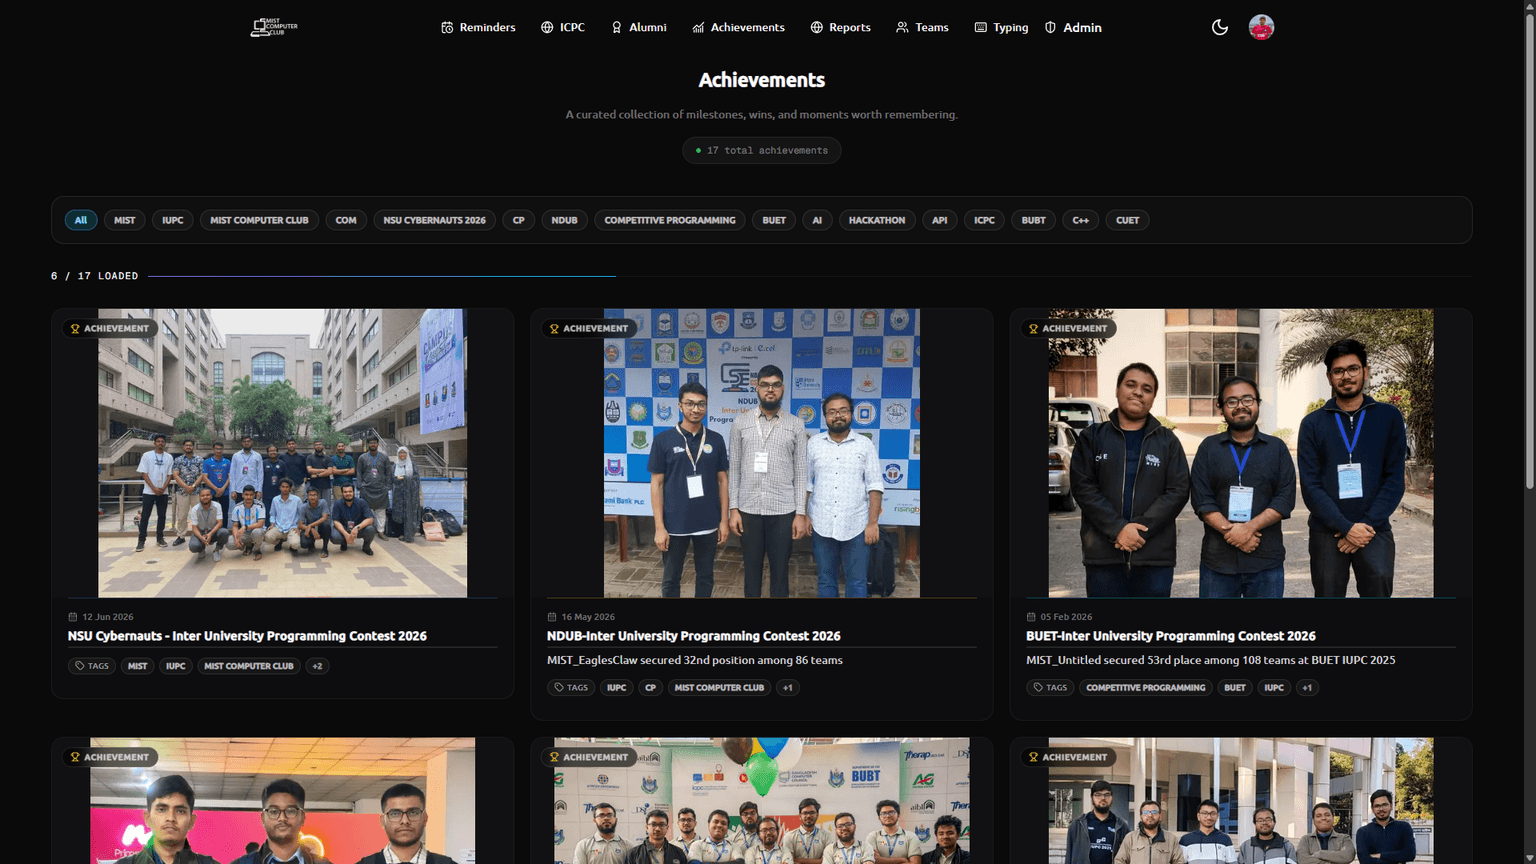Click CP tag on NDUB card
This screenshot has width=1536, height=864.
click(x=651, y=688)
